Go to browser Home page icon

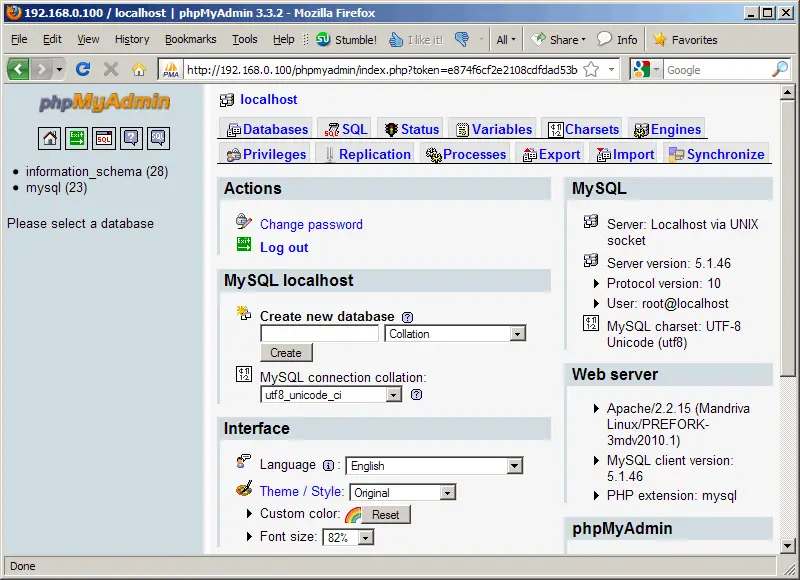coord(139,69)
